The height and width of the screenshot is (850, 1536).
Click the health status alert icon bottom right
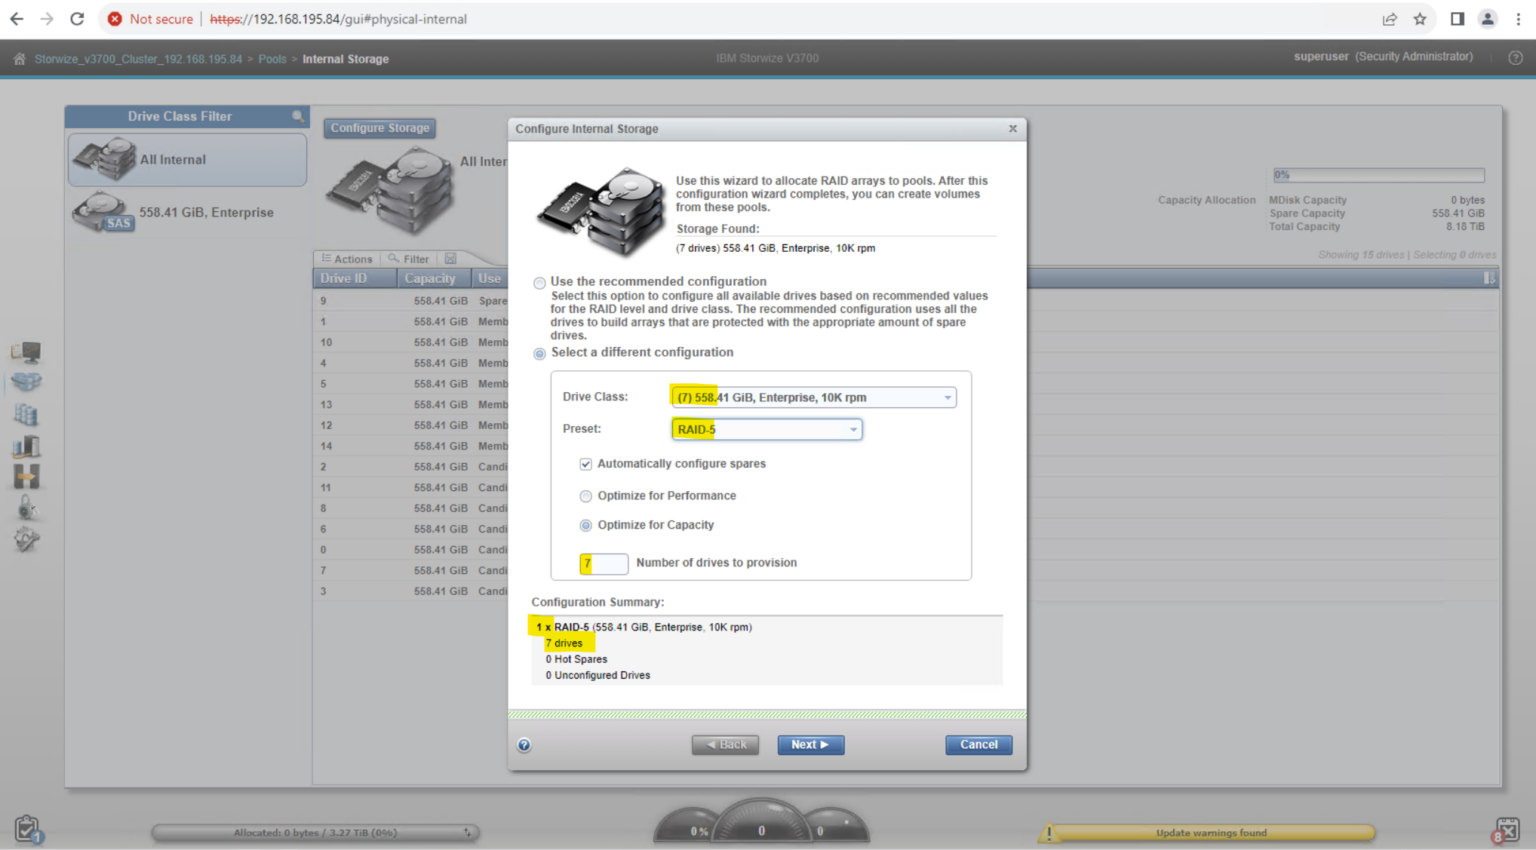tap(1508, 828)
